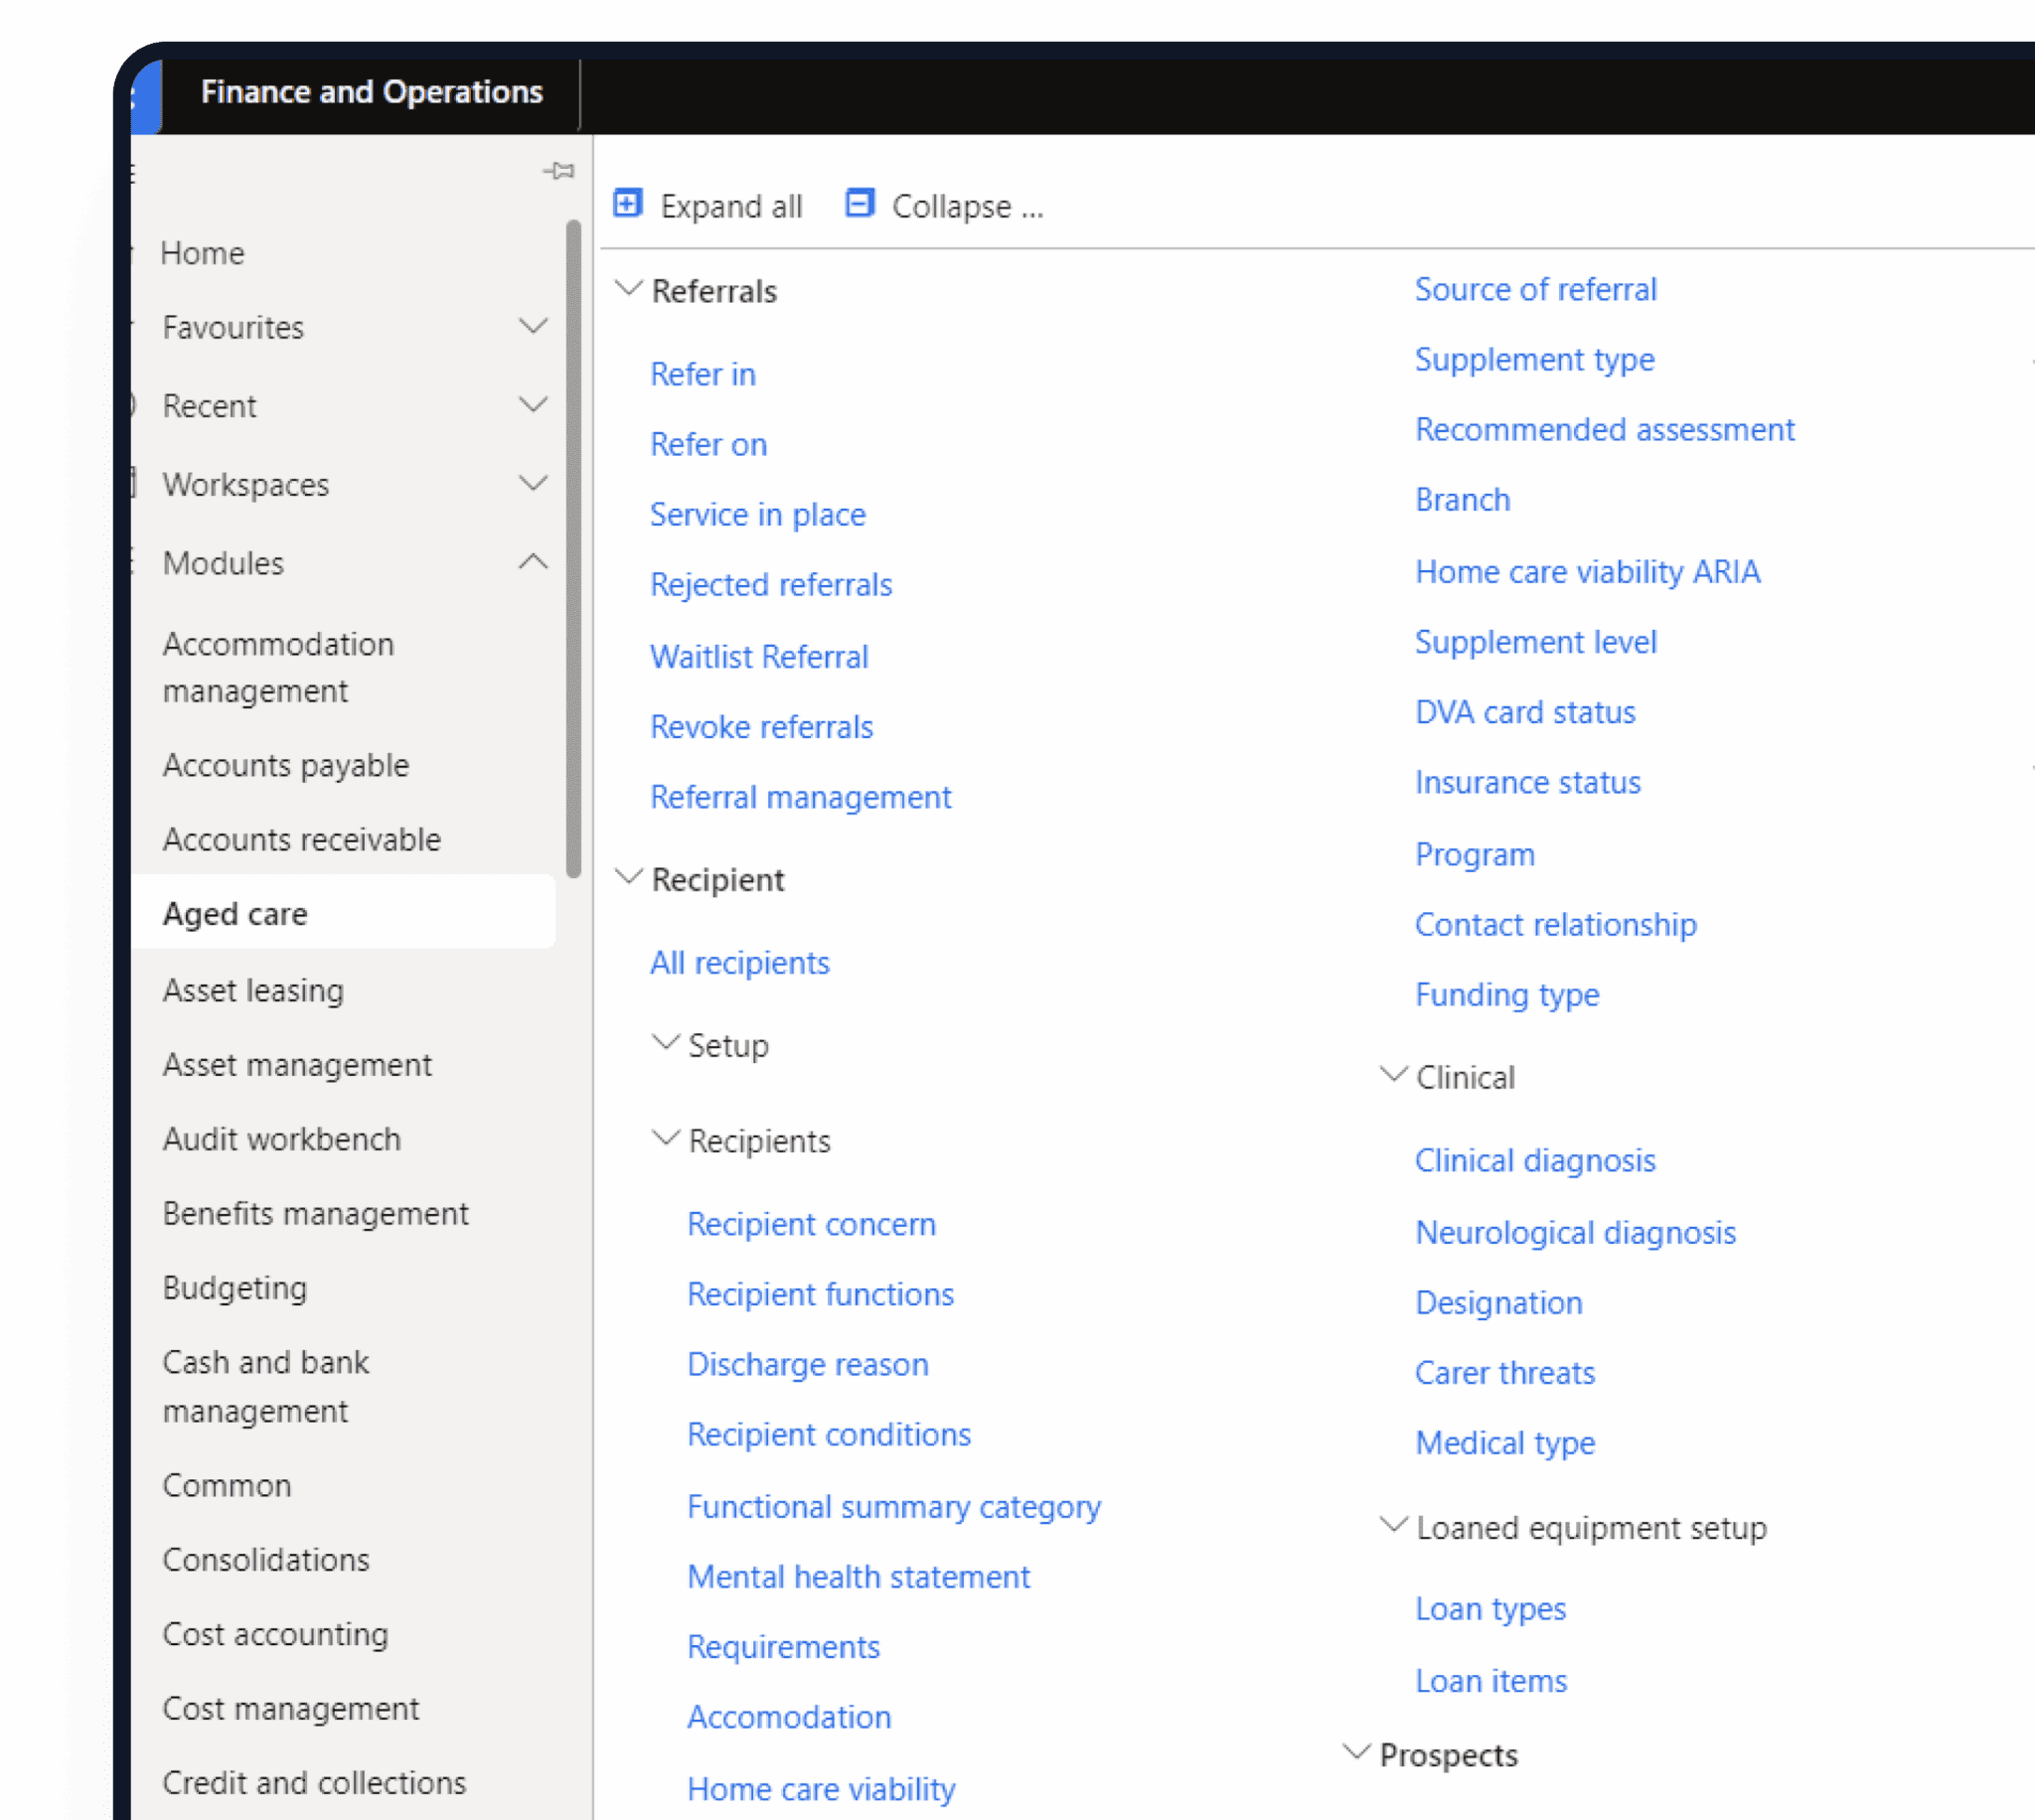Screen dimensions: 2035x1820
Task: Open the Discharge reason link
Action: [808, 1365]
